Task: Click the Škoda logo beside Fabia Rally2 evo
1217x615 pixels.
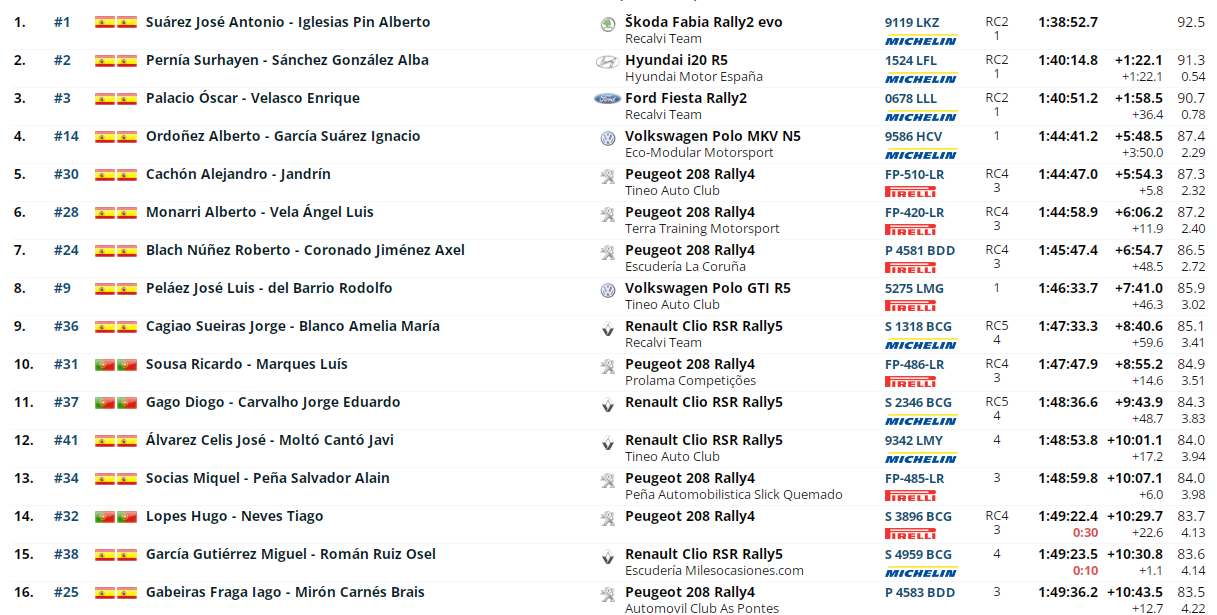Action: 607,24
